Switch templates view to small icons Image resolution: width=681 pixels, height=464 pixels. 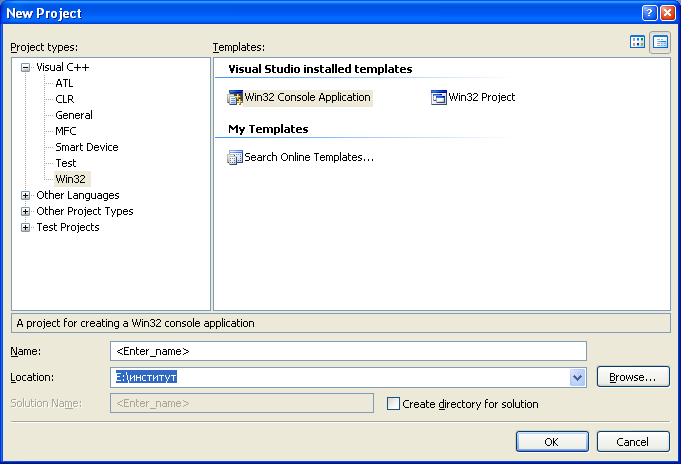click(660, 42)
